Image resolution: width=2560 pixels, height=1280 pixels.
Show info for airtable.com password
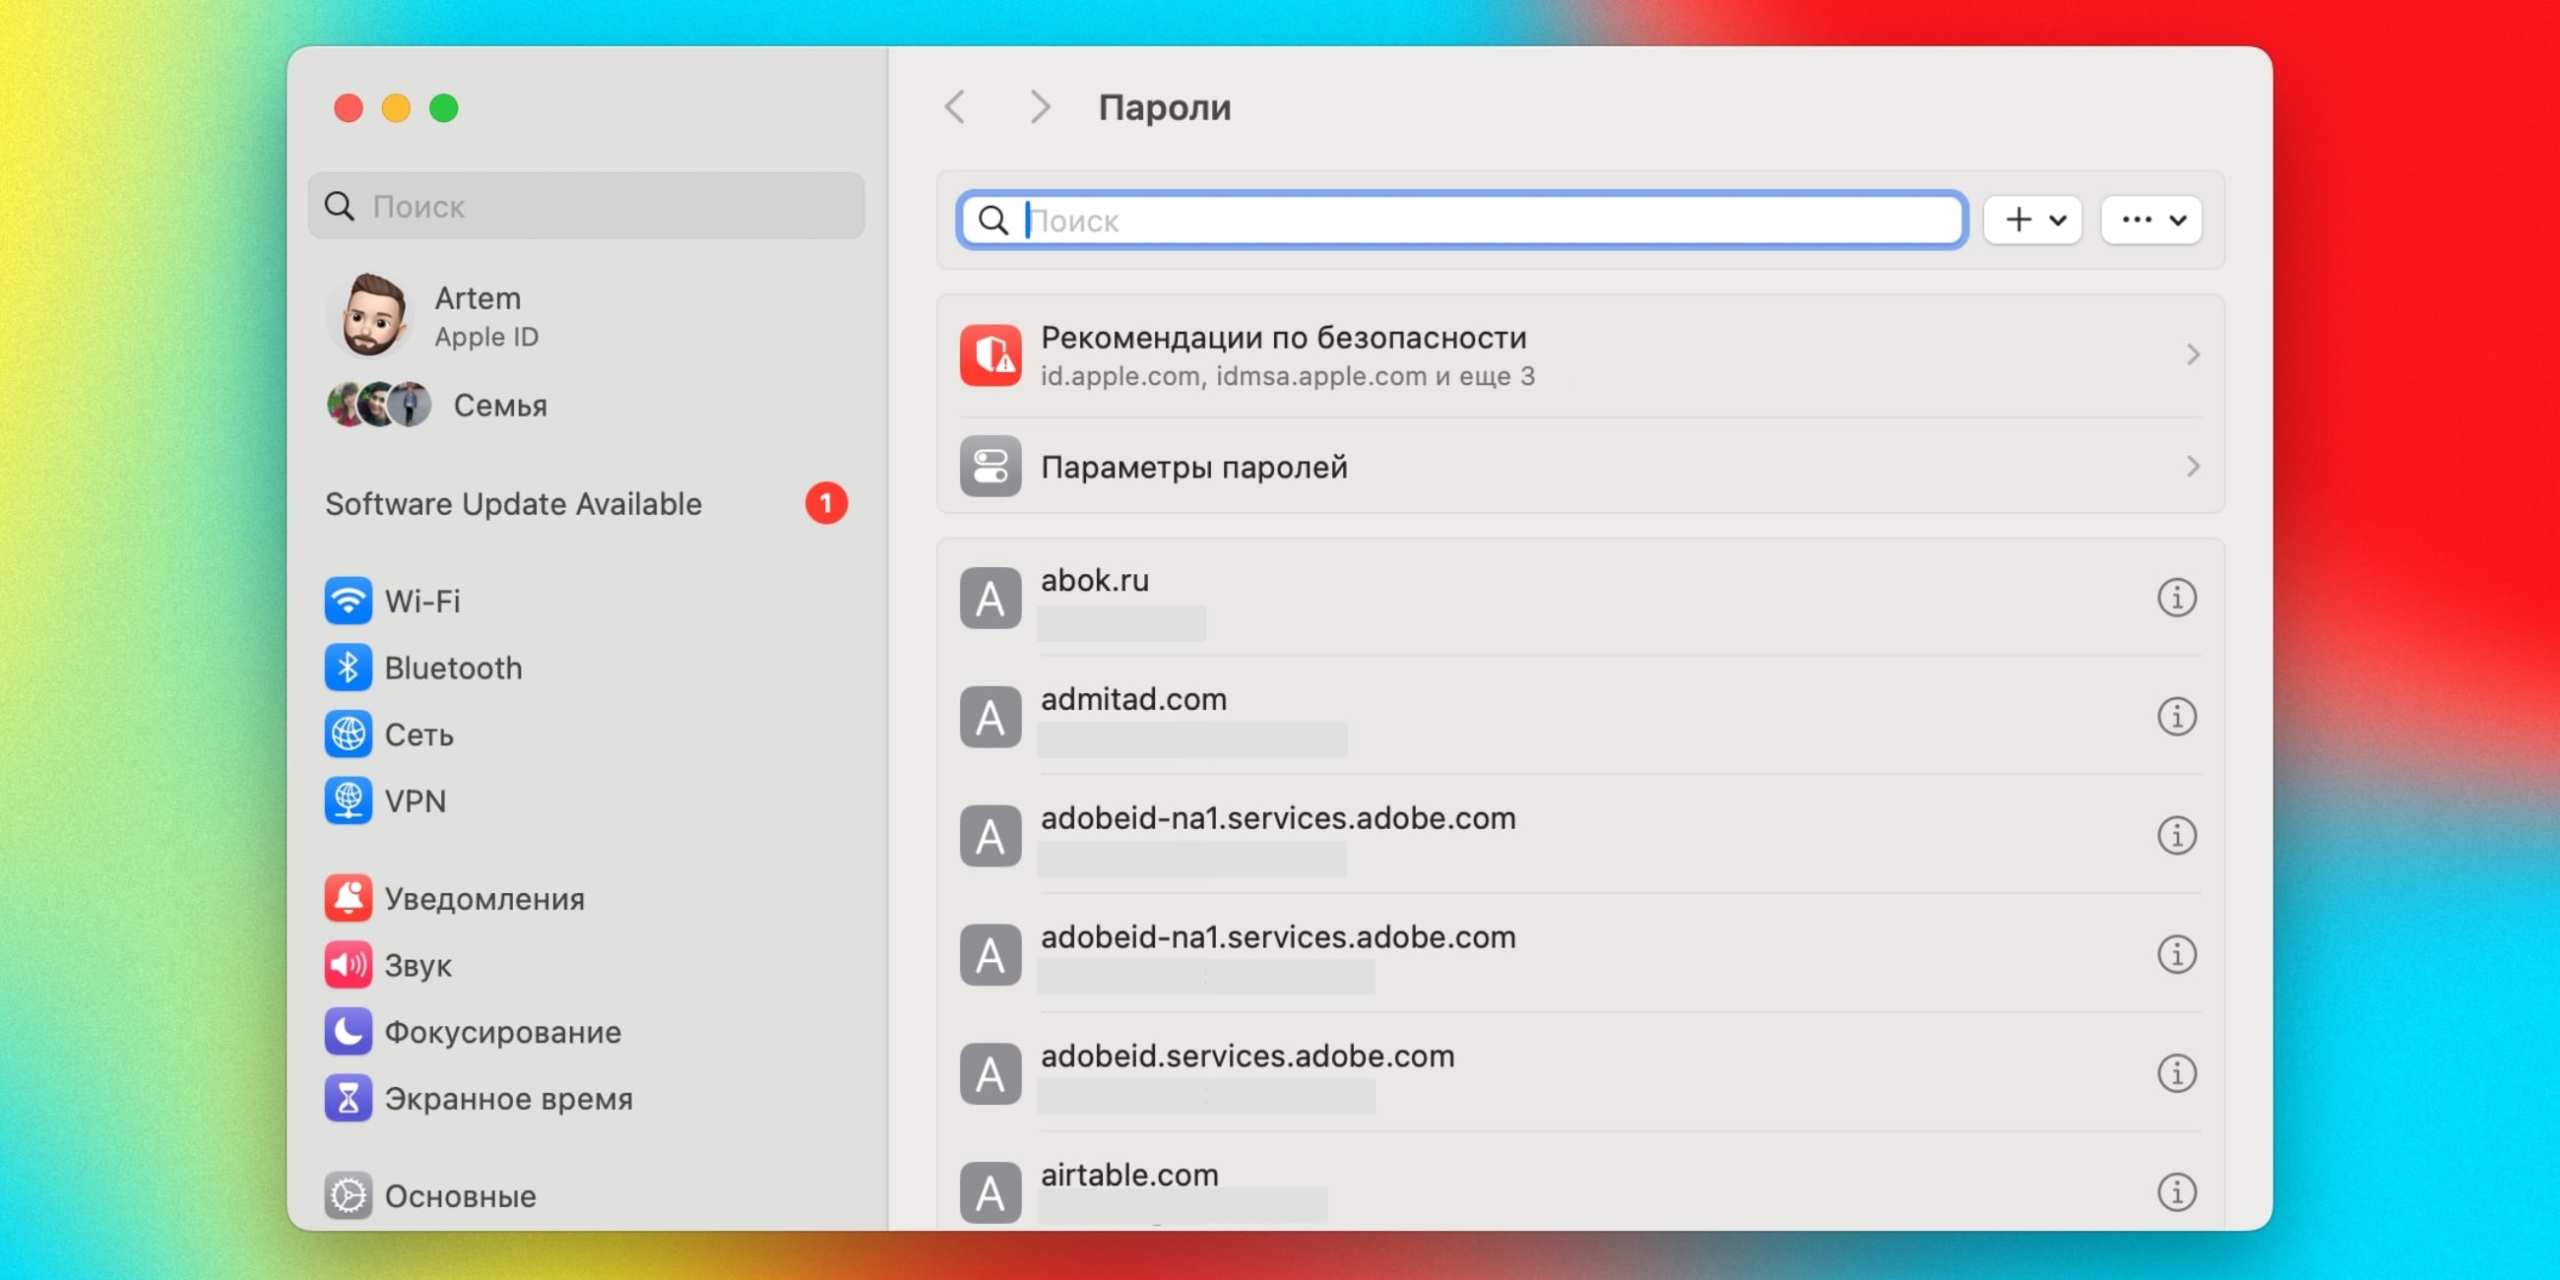tap(2177, 1192)
